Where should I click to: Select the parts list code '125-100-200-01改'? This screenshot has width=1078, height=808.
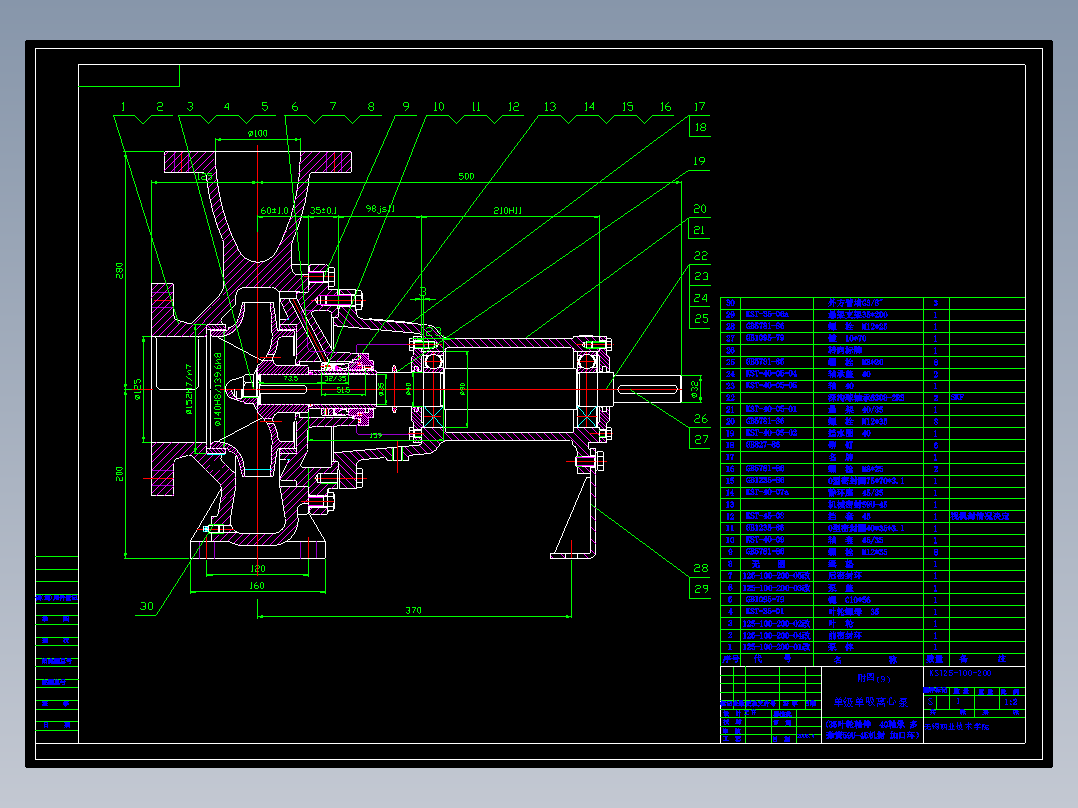click(x=777, y=647)
